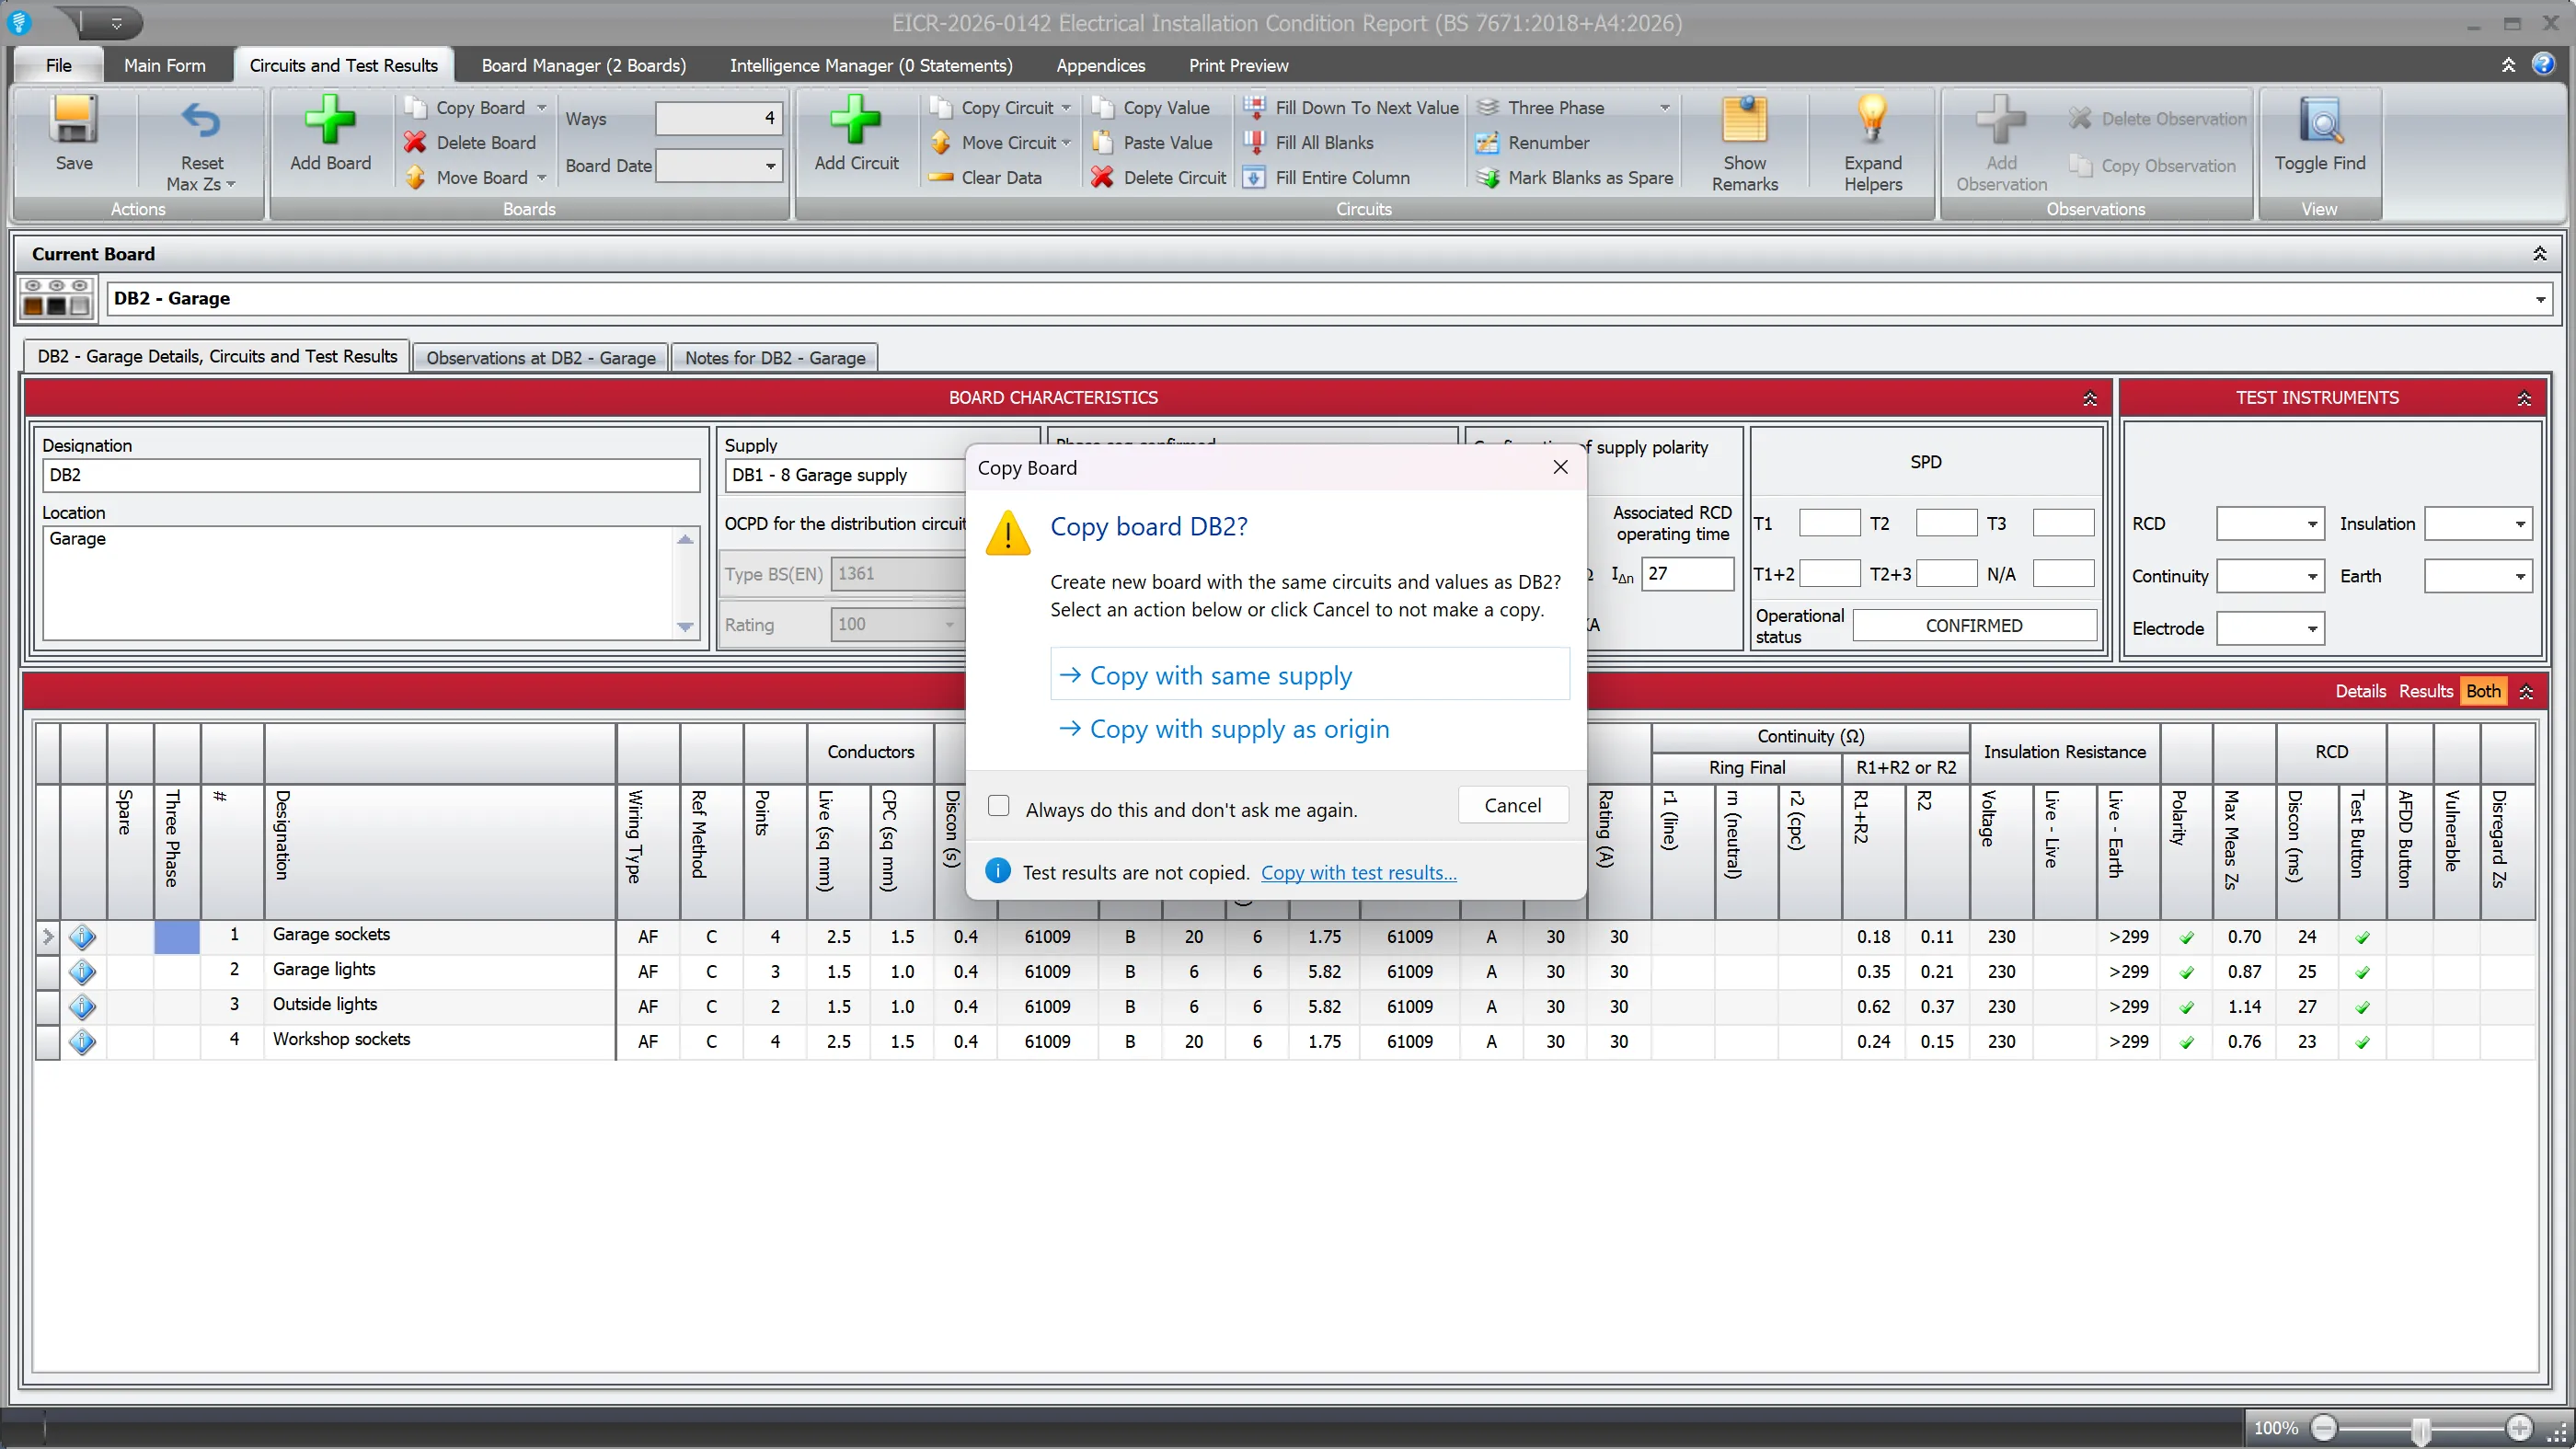The height and width of the screenshot is (1449, 2576).
Task: Select row header for Workshop sockets
Action: [47, 1041]
